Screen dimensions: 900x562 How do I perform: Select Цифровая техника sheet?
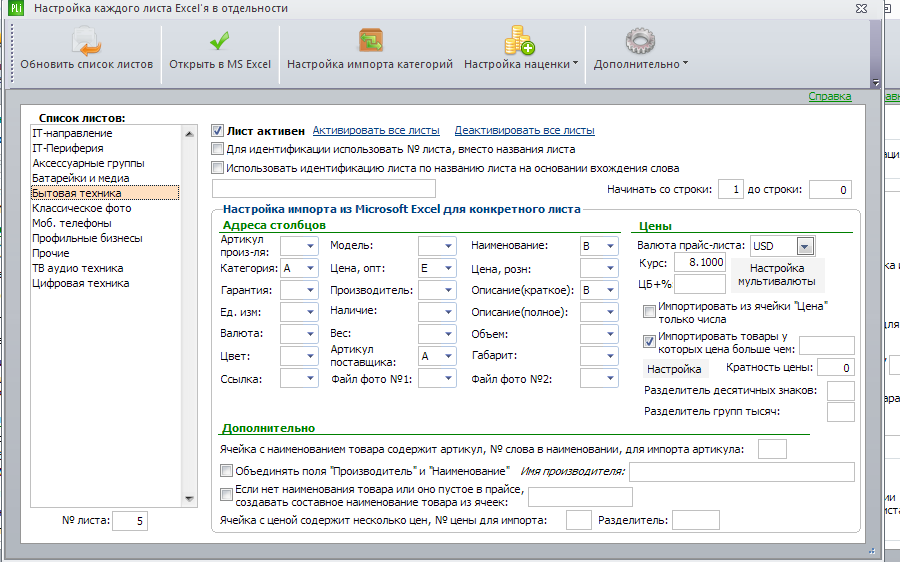tap(80, 283)
